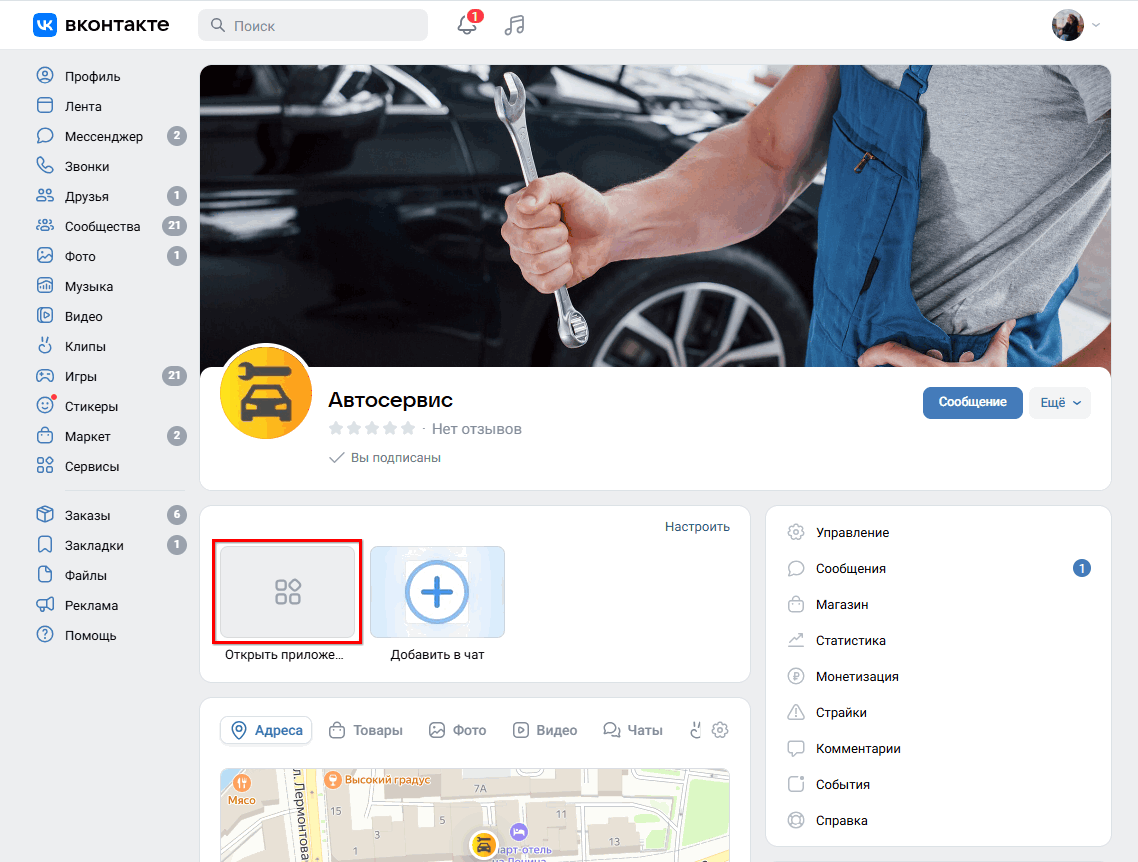This screenshot has height=862, width=1138.
Task: Switch to the 'Товары' tab
Action: tap(366, 730)
